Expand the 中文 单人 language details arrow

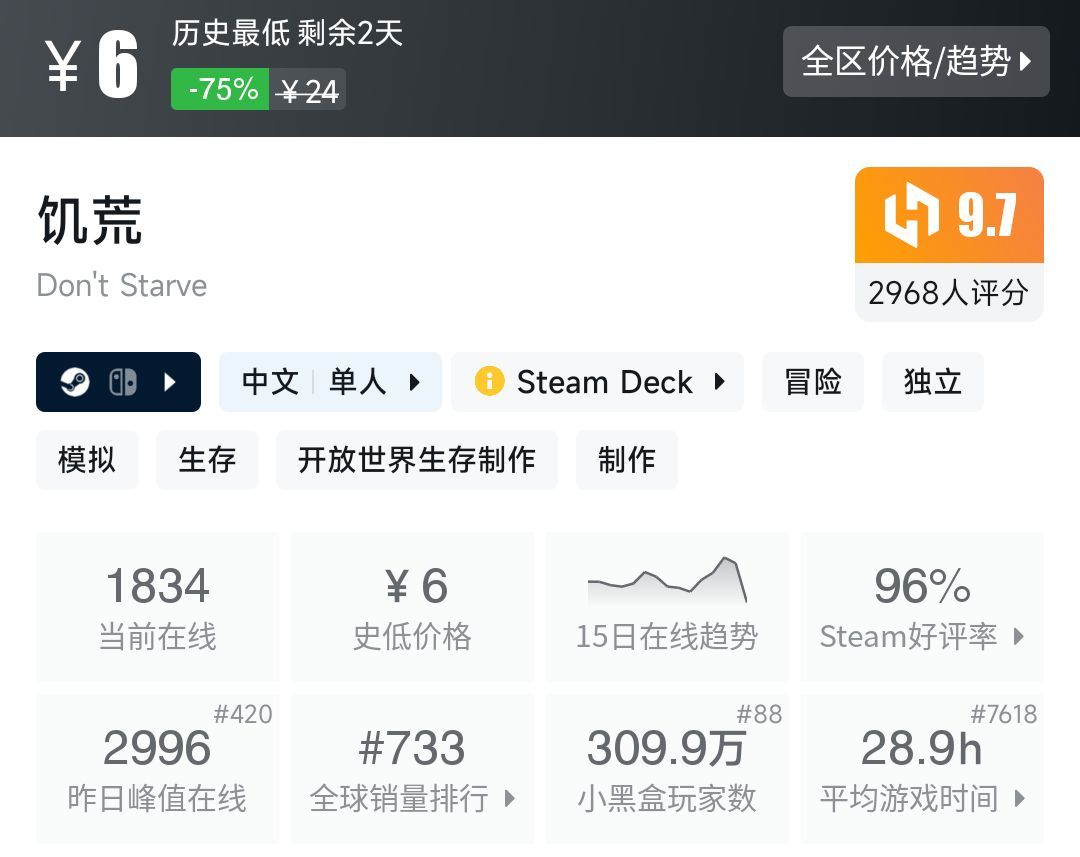414,382
